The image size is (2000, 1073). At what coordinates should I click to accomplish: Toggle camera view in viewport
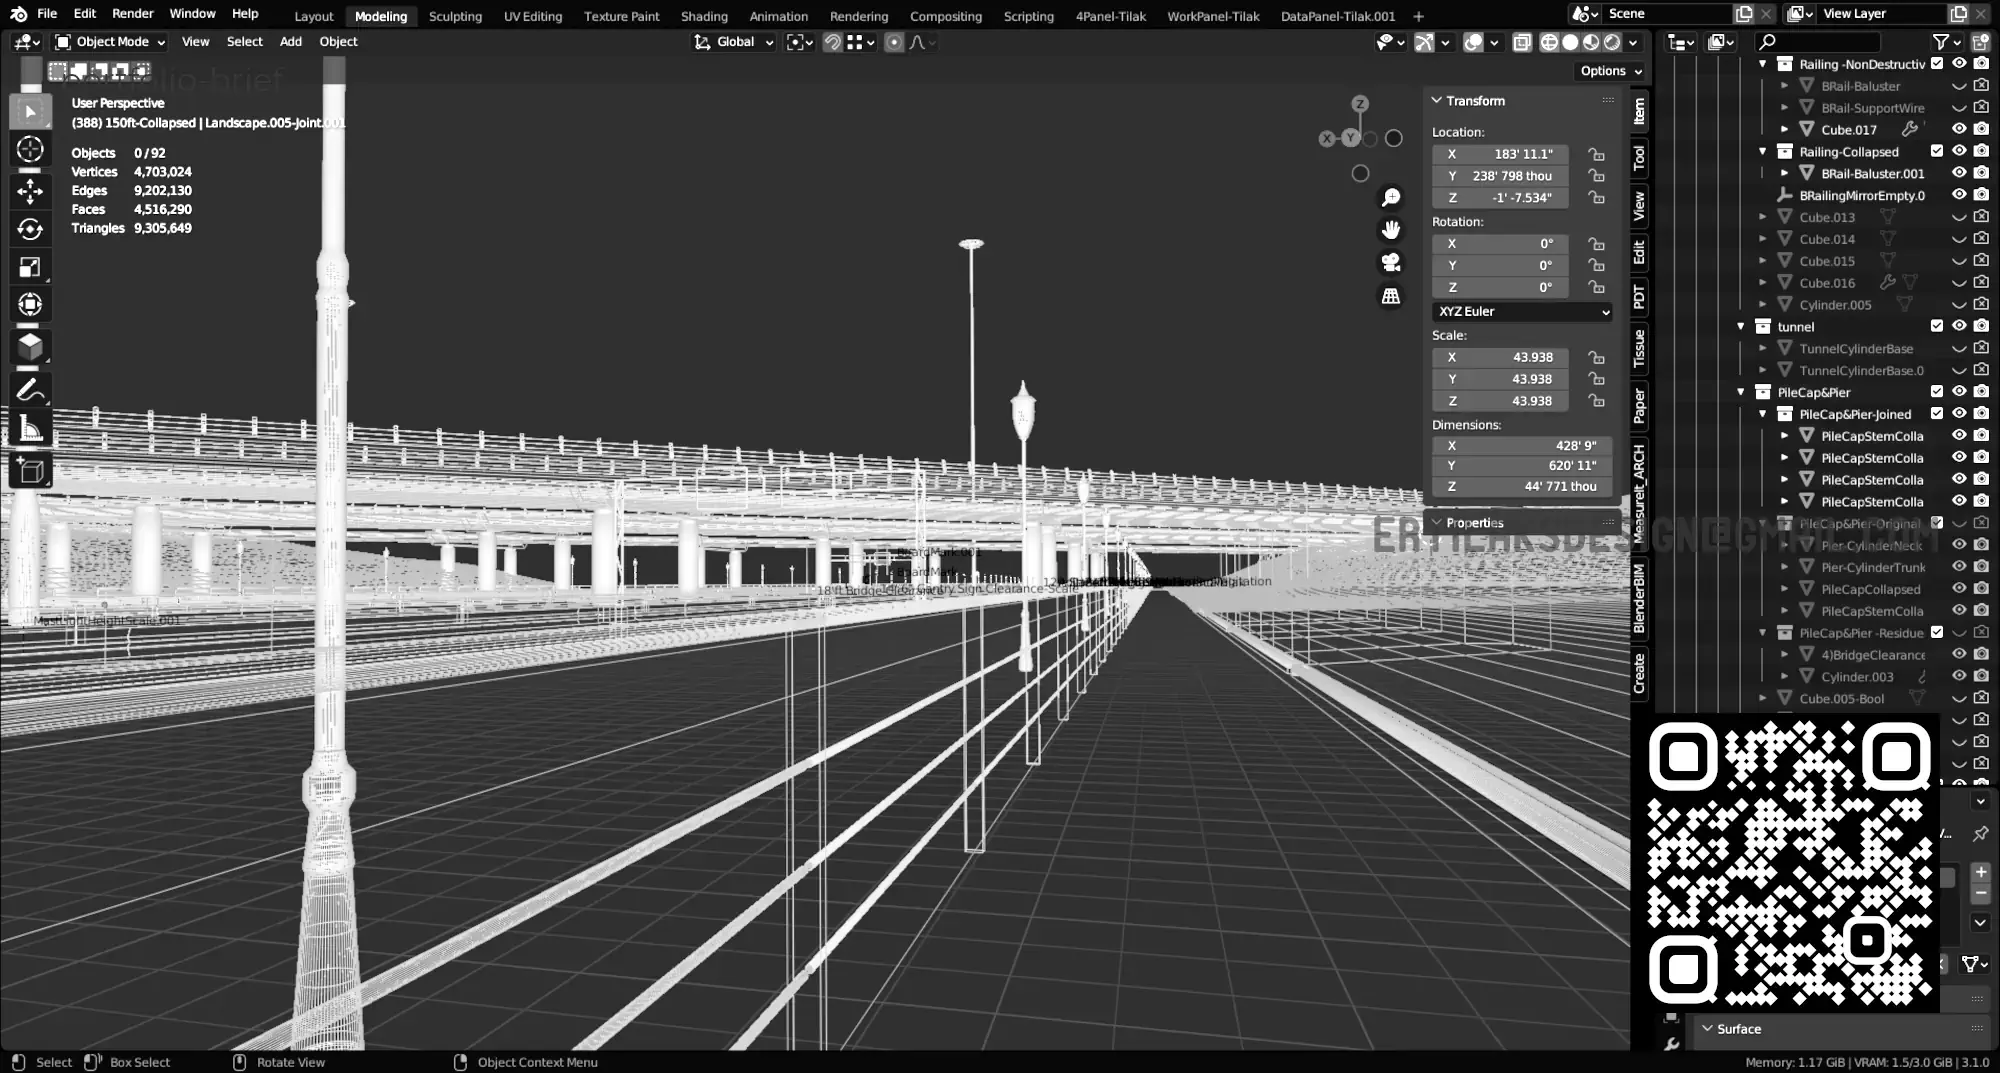pyautogui.click(x=1391, y=263)
